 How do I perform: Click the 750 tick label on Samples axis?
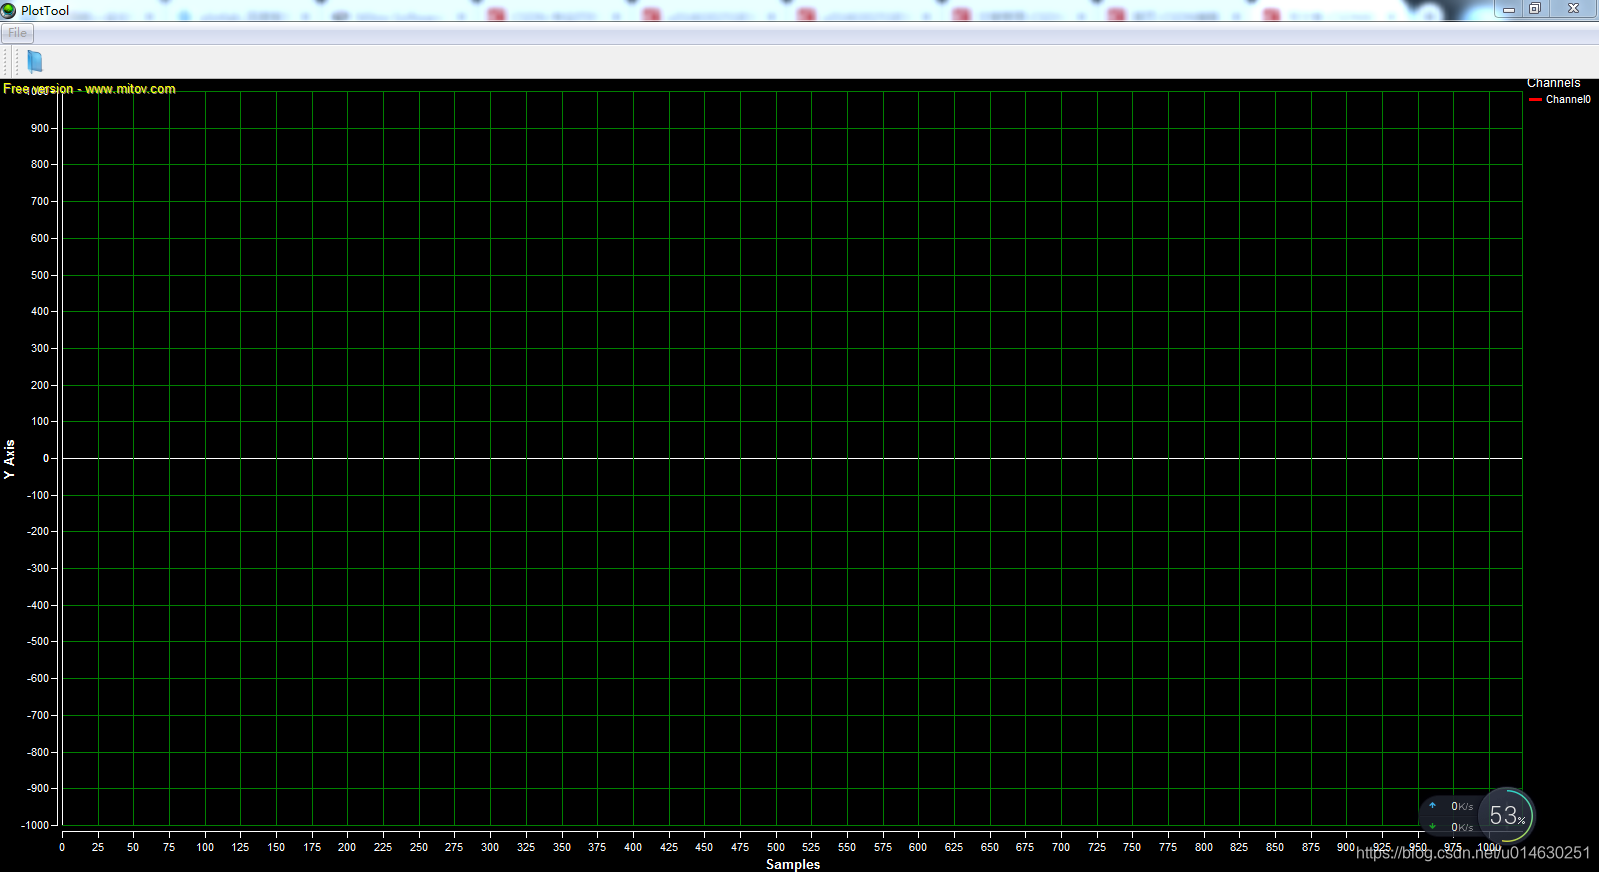coord(1132,847)
